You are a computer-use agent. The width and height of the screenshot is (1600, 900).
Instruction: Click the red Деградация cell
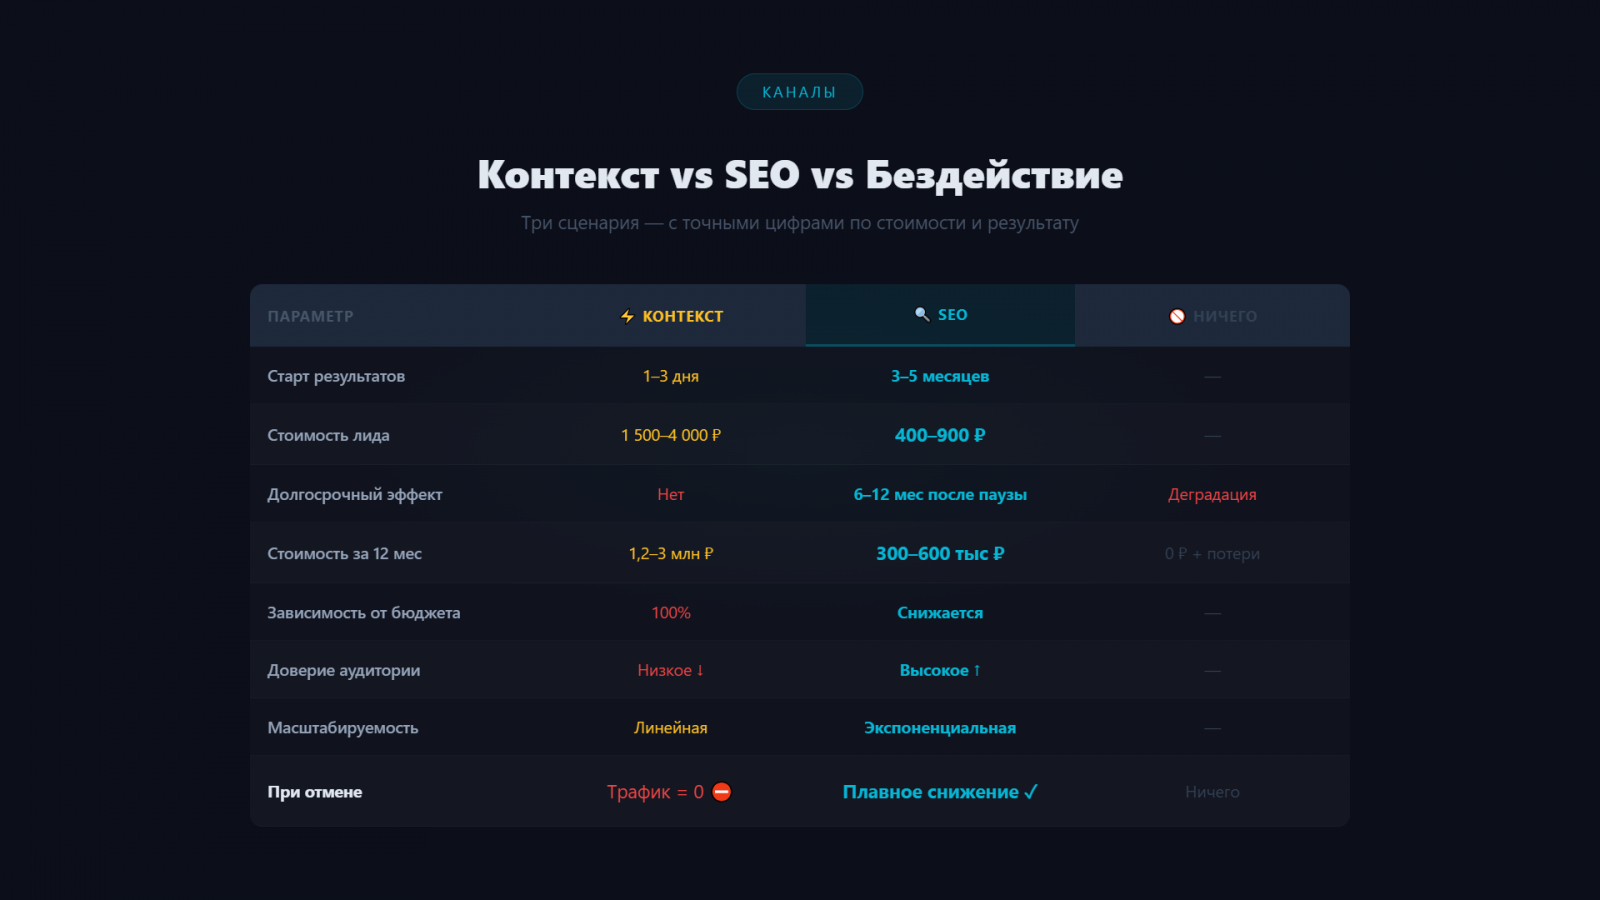[1212, 494]
